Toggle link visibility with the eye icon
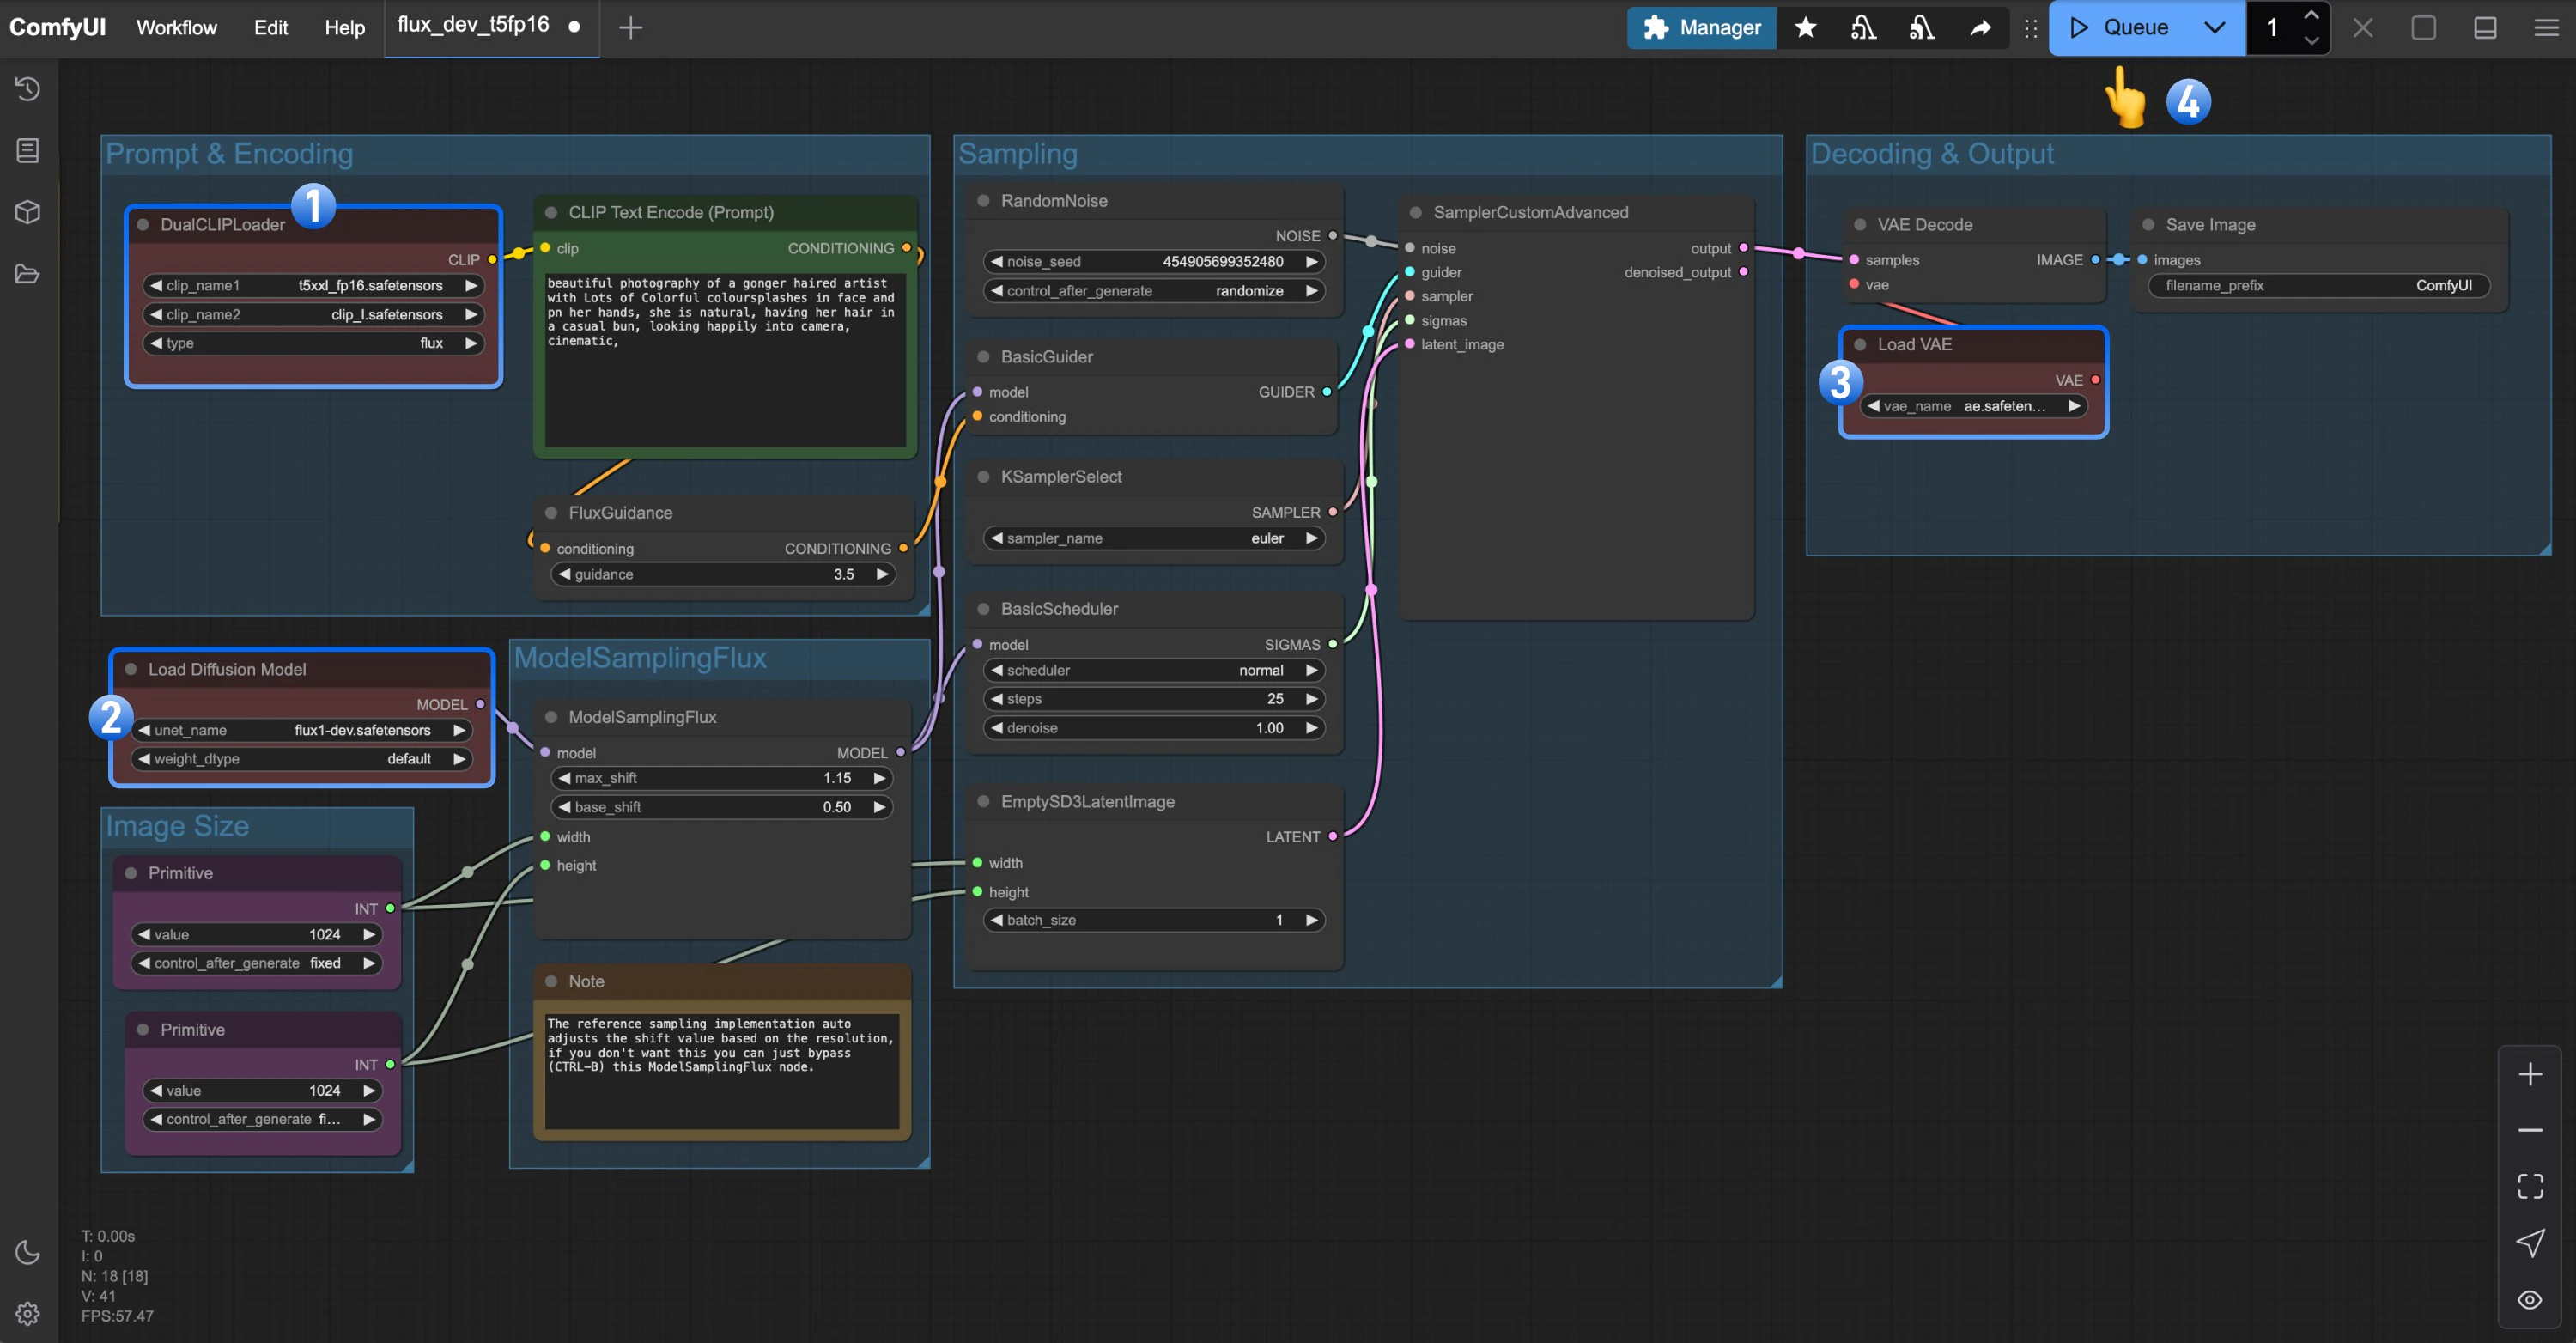This screenshot has width=2576, height=1343. coord(2531,1299)
